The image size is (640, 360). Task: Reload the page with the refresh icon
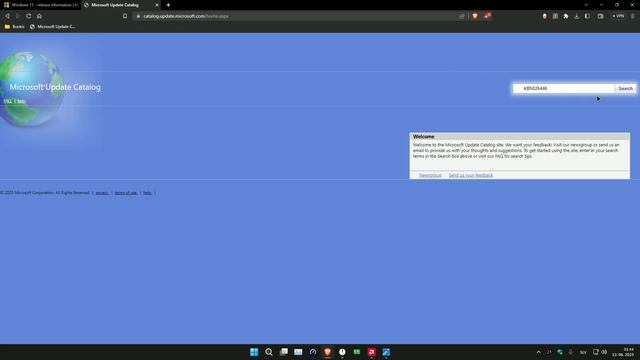pyautogui.click(x=29, y=16)
